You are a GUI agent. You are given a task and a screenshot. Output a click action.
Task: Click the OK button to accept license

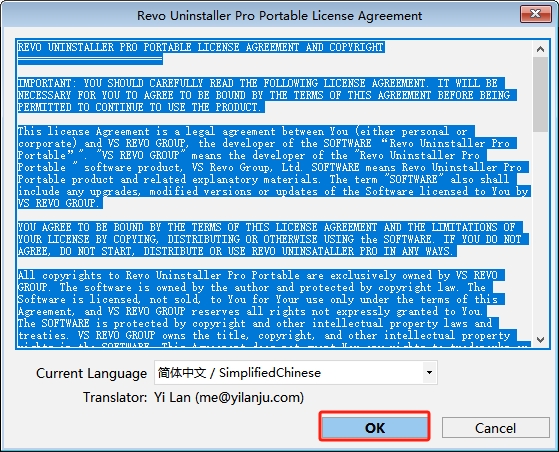[374, 427]
